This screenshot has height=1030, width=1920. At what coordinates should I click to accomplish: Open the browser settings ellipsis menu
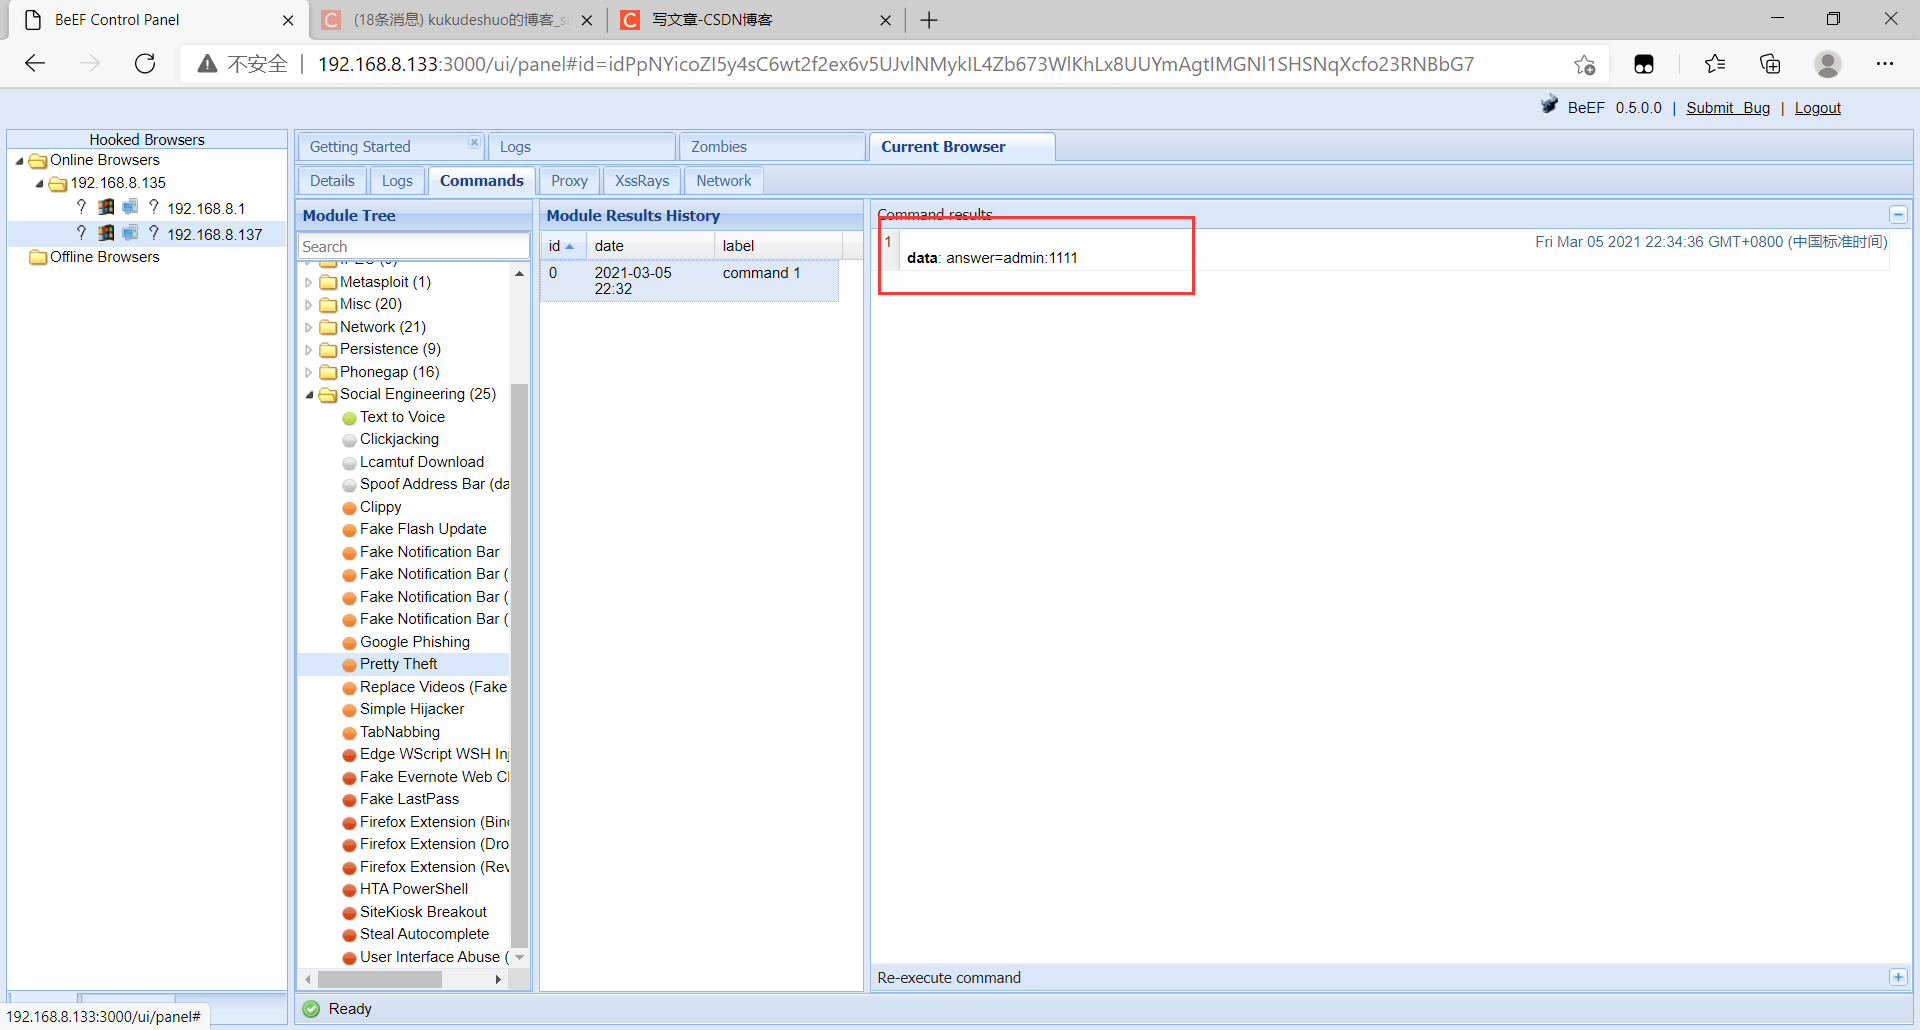click(1885, 64)
